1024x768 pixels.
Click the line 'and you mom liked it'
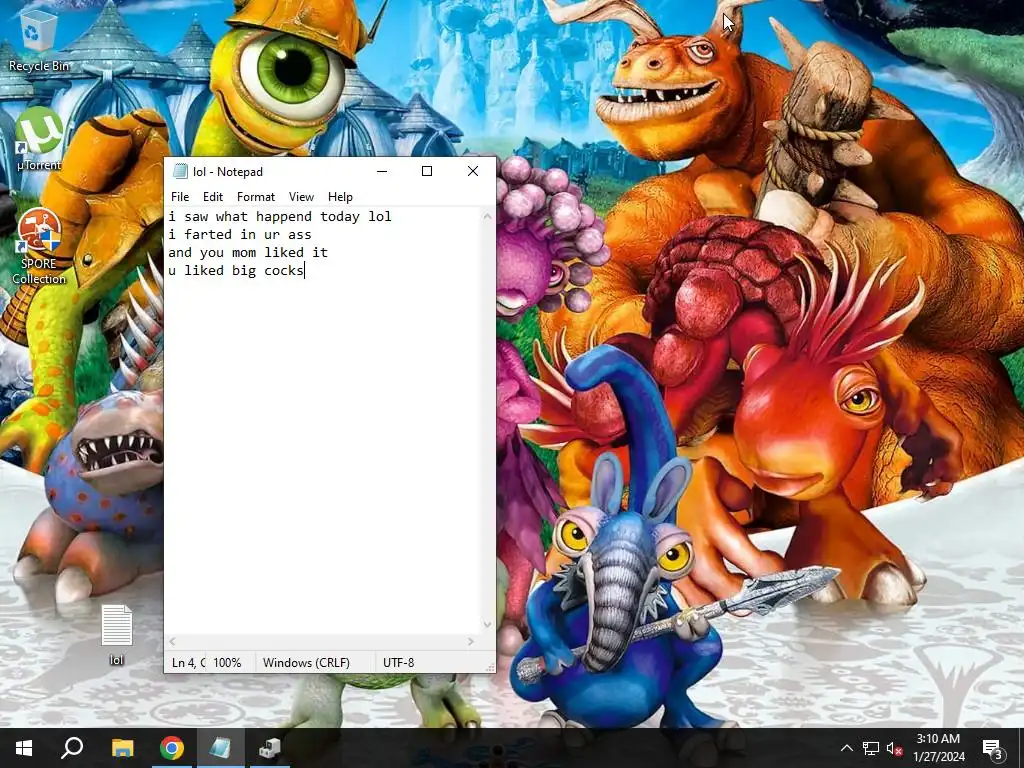coord(248,252)
